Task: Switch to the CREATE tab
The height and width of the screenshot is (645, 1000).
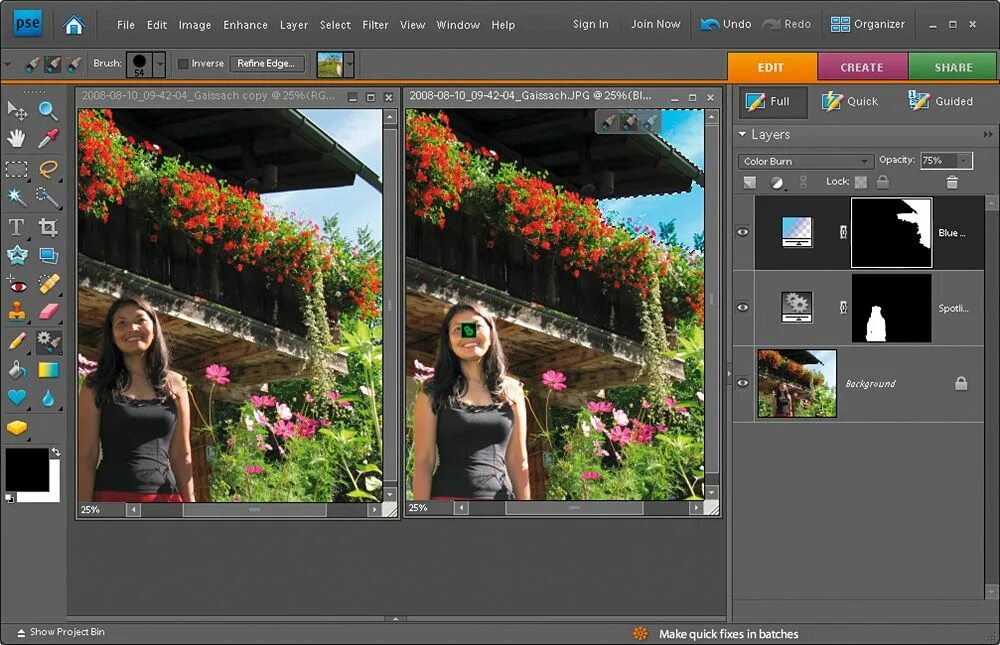Action: click(862, 67)
